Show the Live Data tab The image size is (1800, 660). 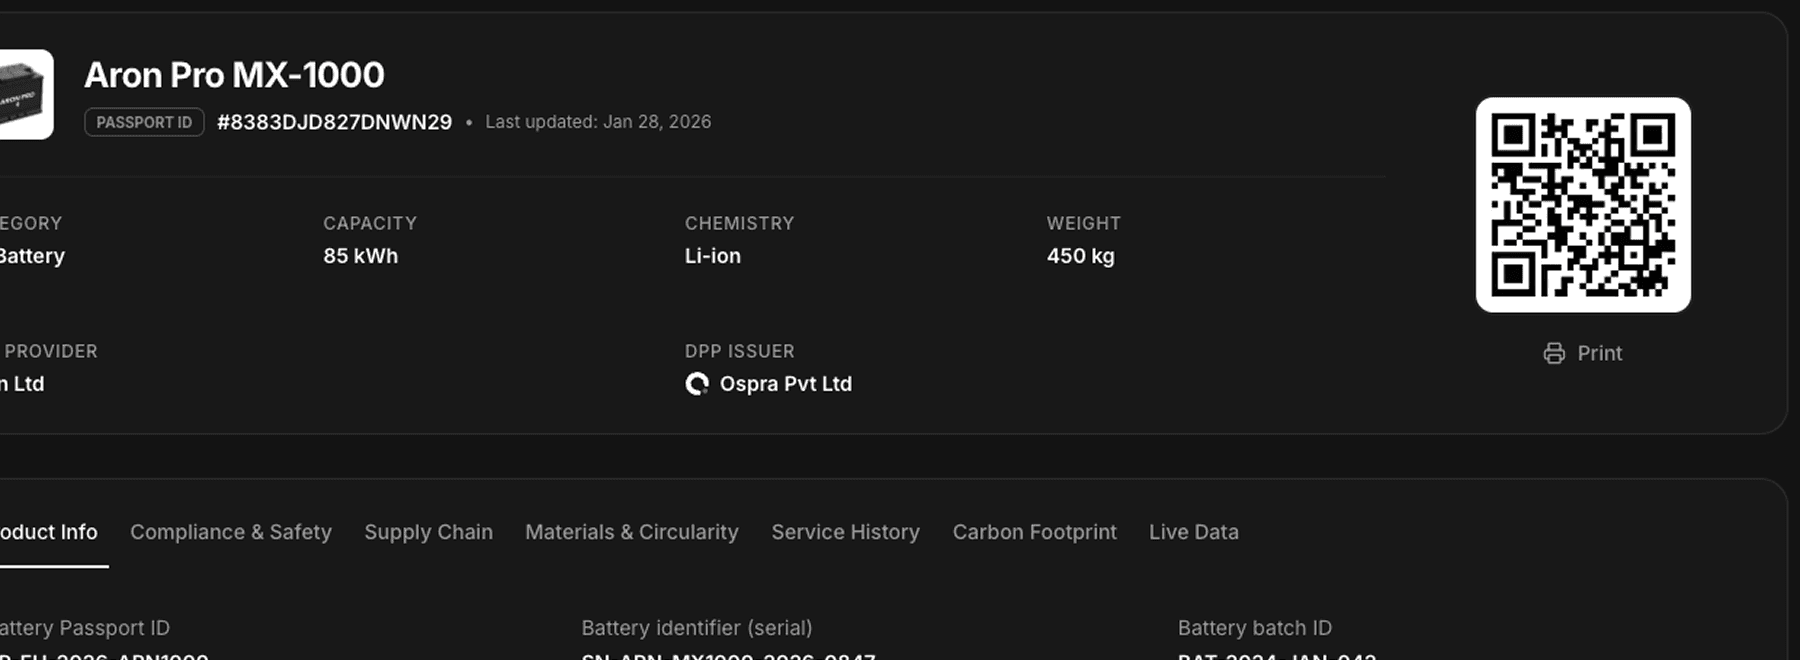(x=1193, y=532)
